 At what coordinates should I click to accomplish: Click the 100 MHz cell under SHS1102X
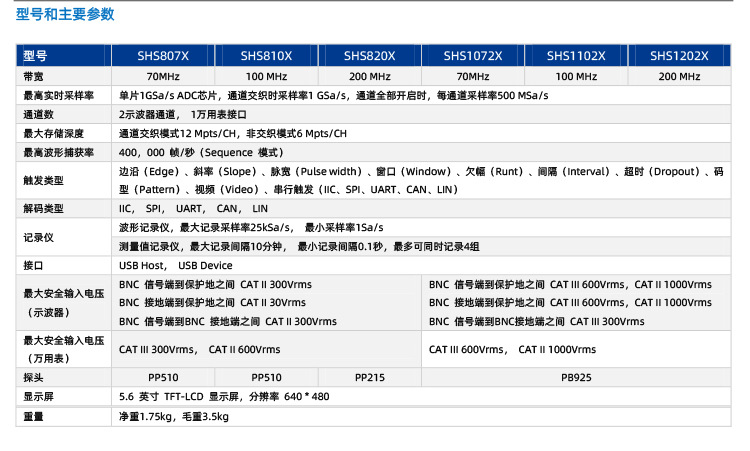[576, 77]
